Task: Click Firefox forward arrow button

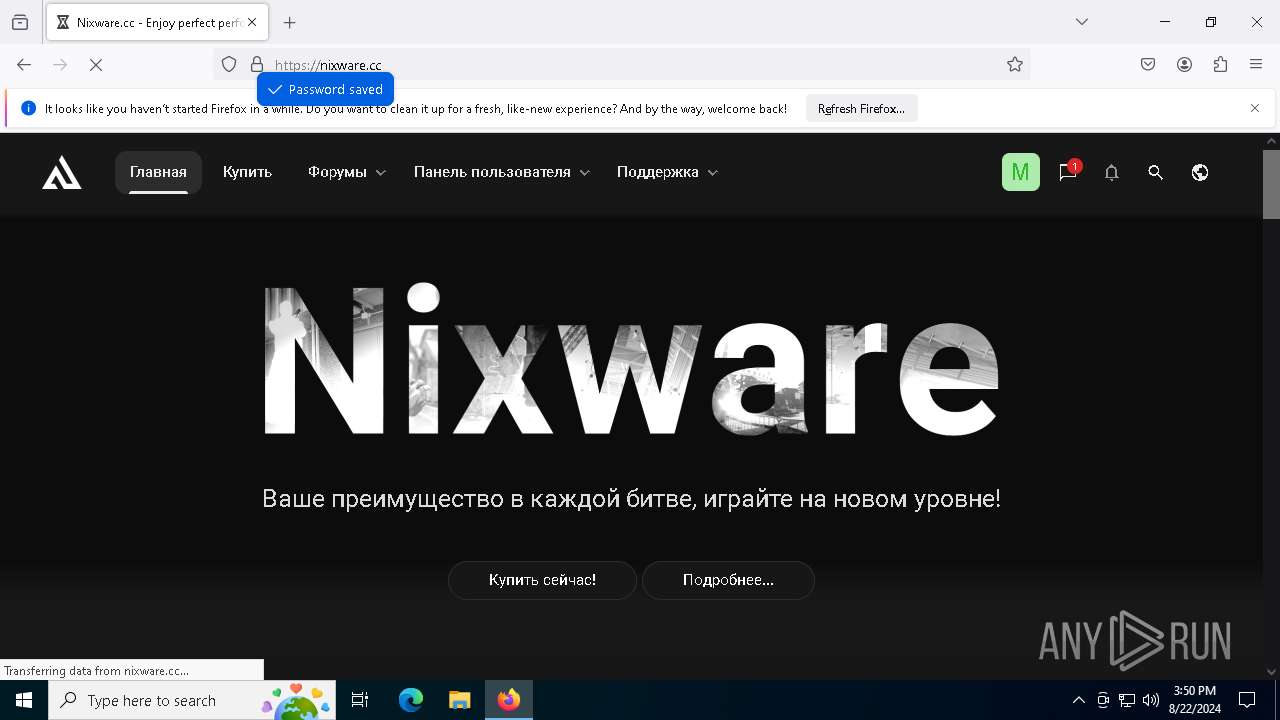Action: tap(60, 64)
